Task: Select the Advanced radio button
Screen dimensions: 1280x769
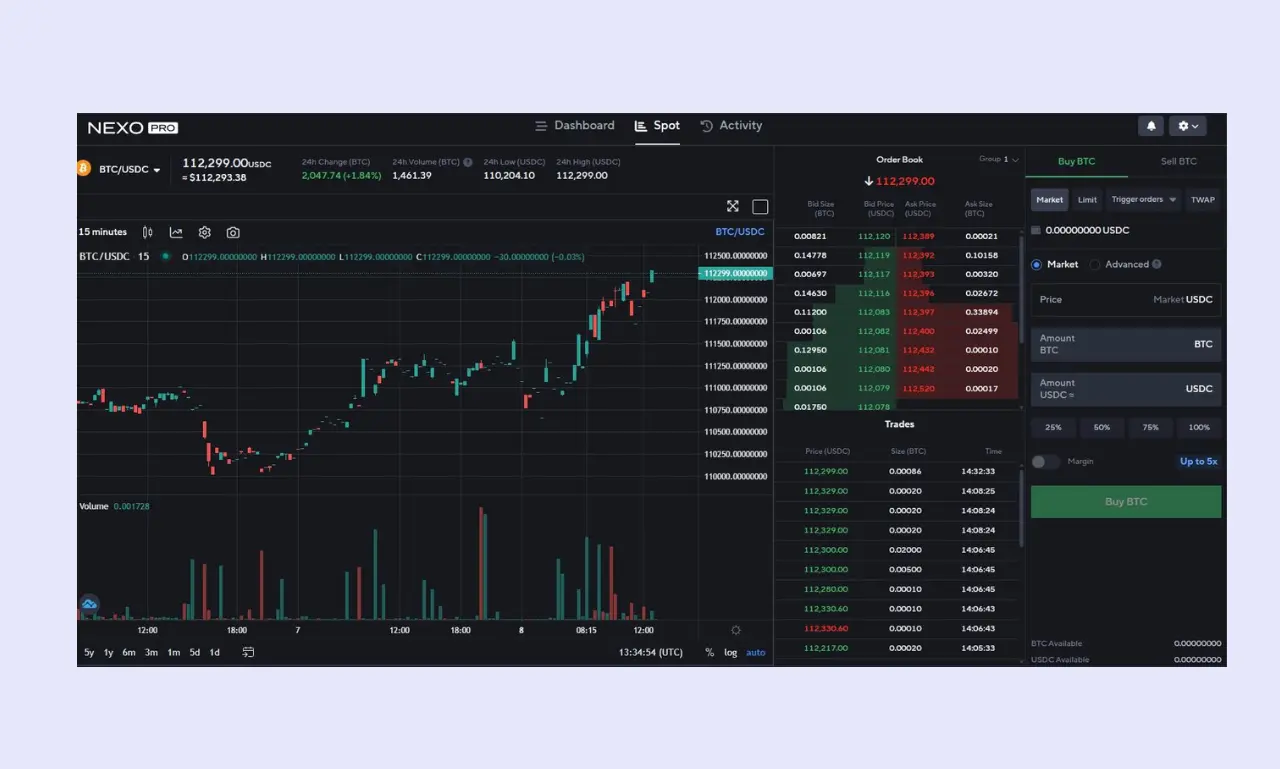Action: 1095,264
